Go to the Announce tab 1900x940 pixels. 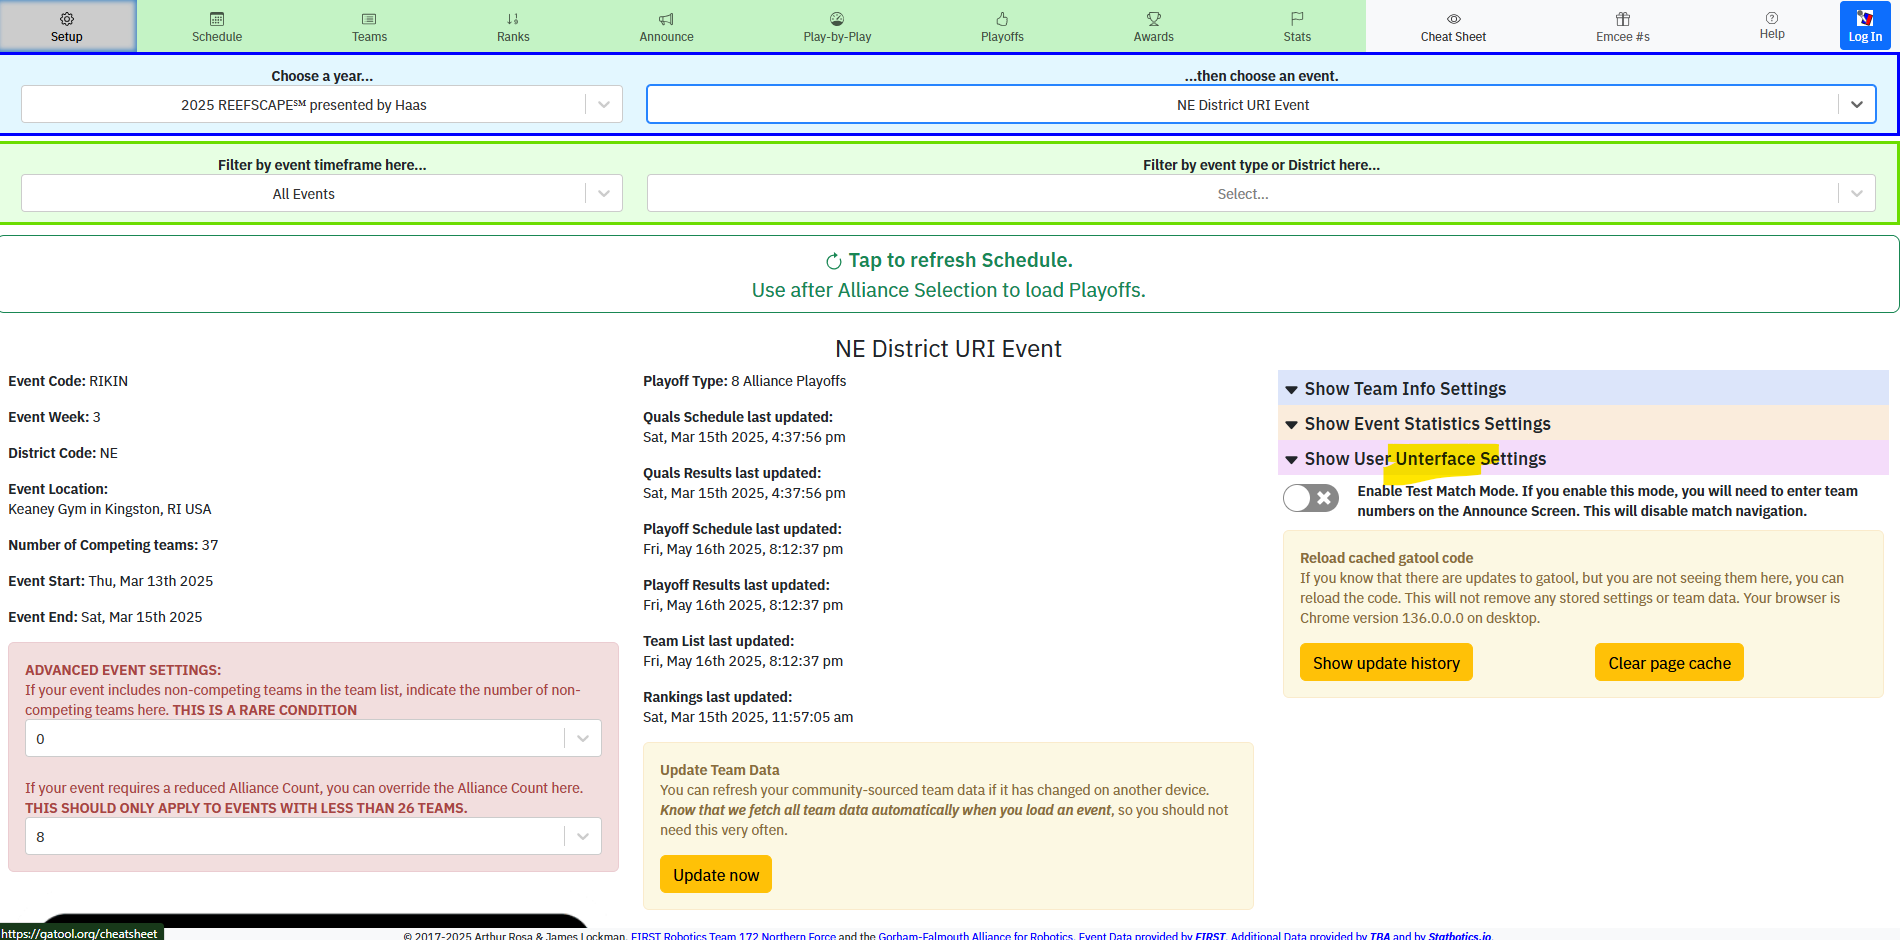[x=666, y=26]
